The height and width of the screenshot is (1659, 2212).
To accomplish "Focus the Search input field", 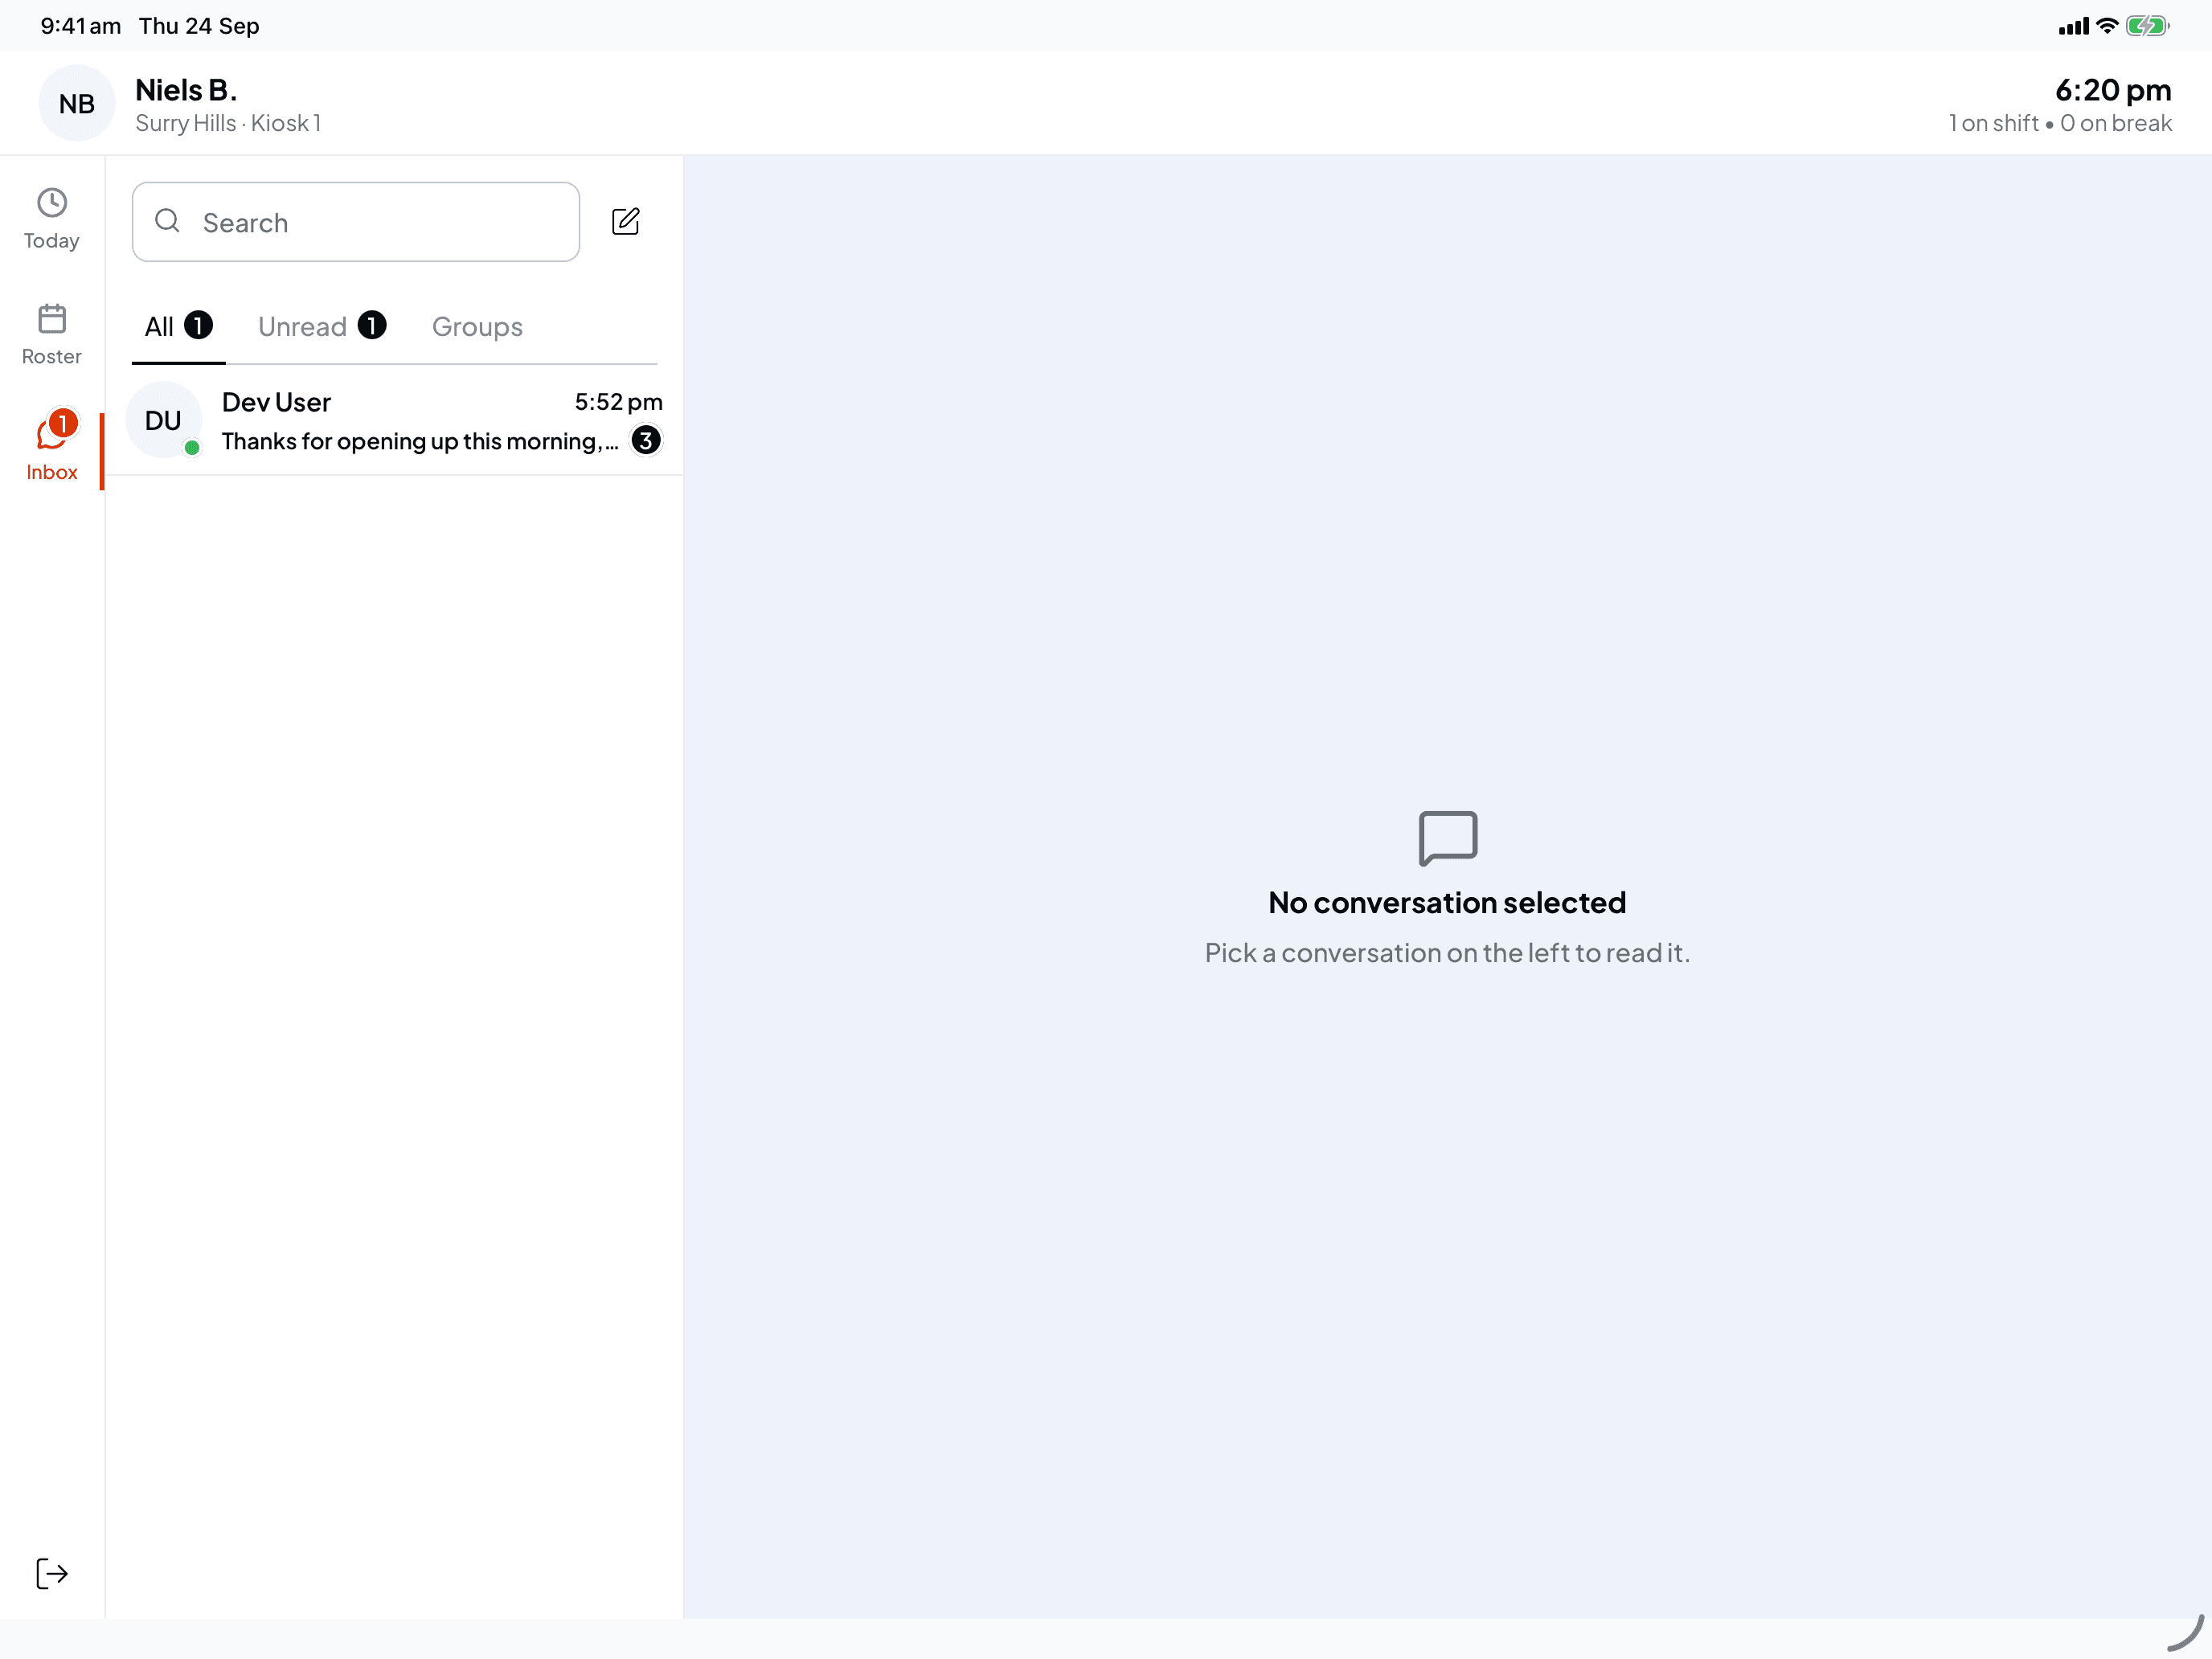I will [x=356, y=222].
